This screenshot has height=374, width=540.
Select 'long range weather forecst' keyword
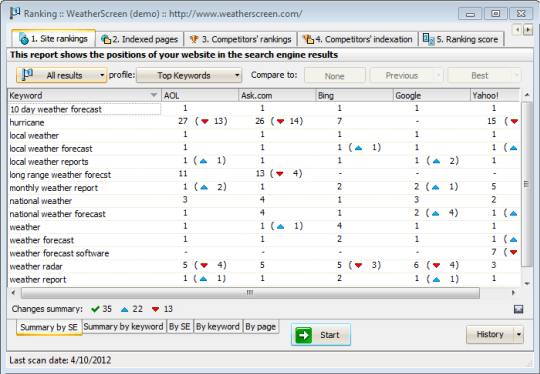pos(60,175)
